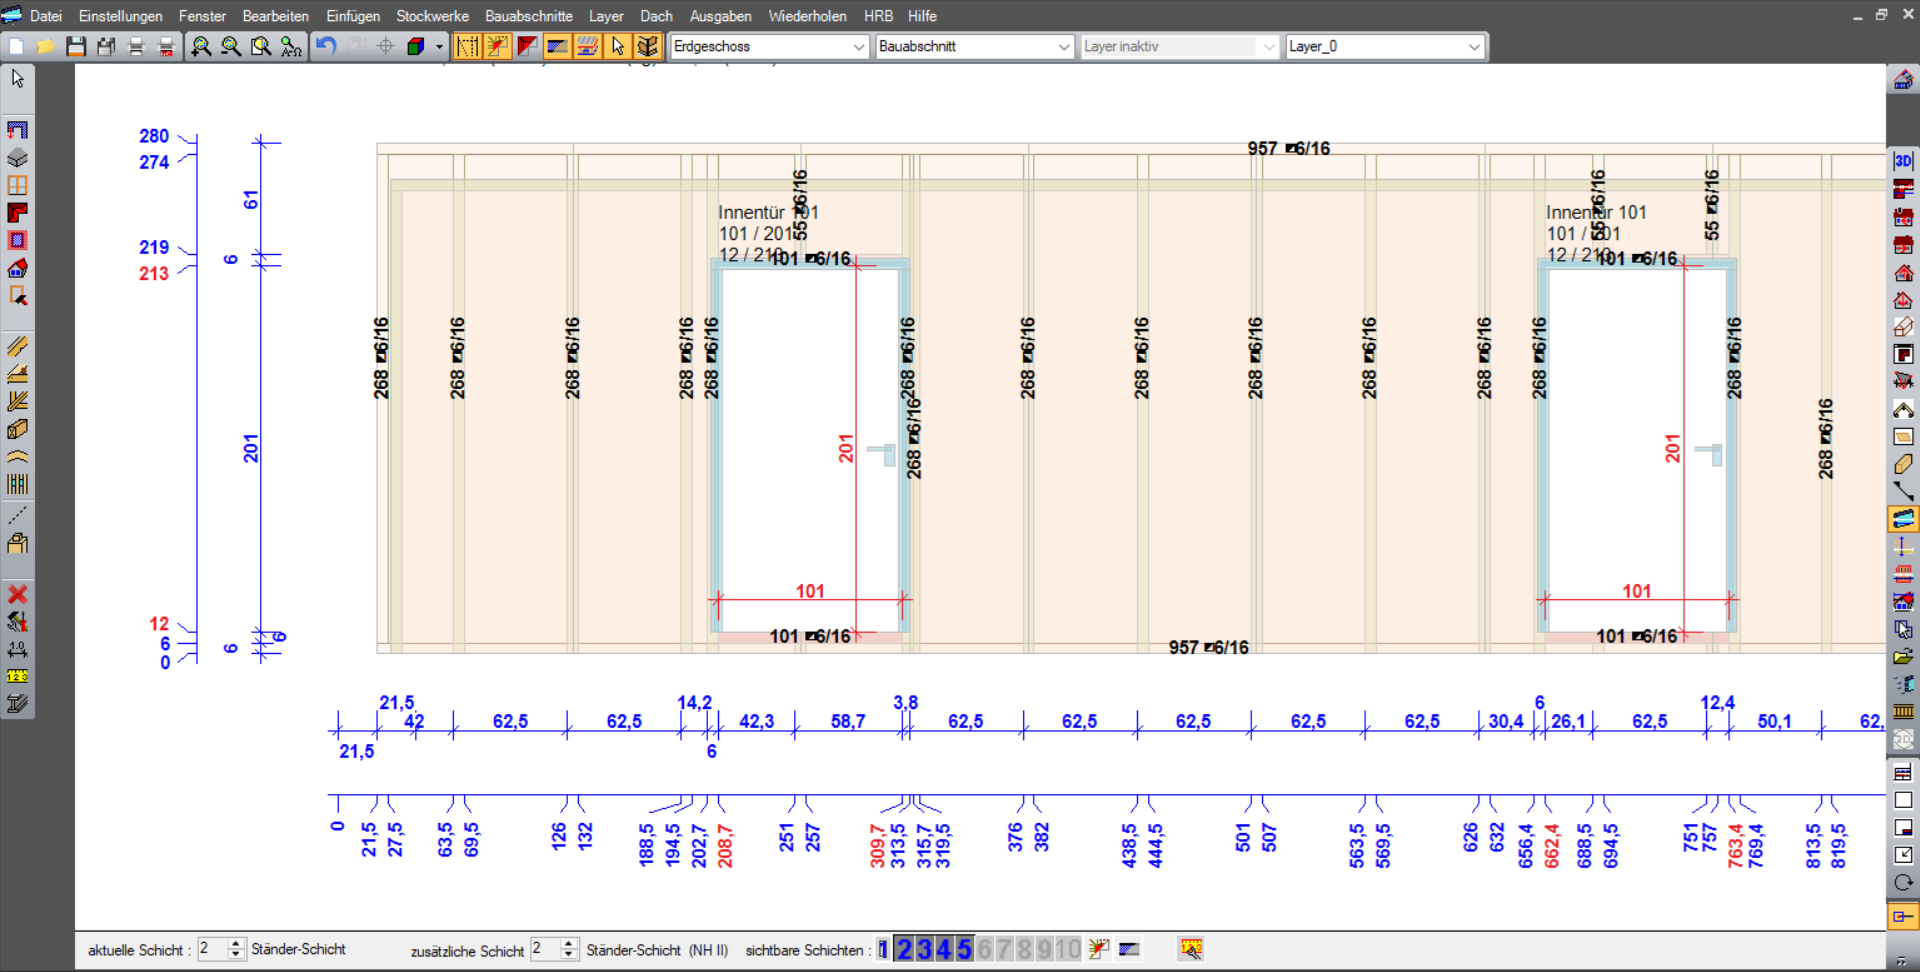The height and width of the screenshot is (972, 1920).
Task: Toggle visible layer 5 button
Action: pyautogui.click(x=964, y=949)
